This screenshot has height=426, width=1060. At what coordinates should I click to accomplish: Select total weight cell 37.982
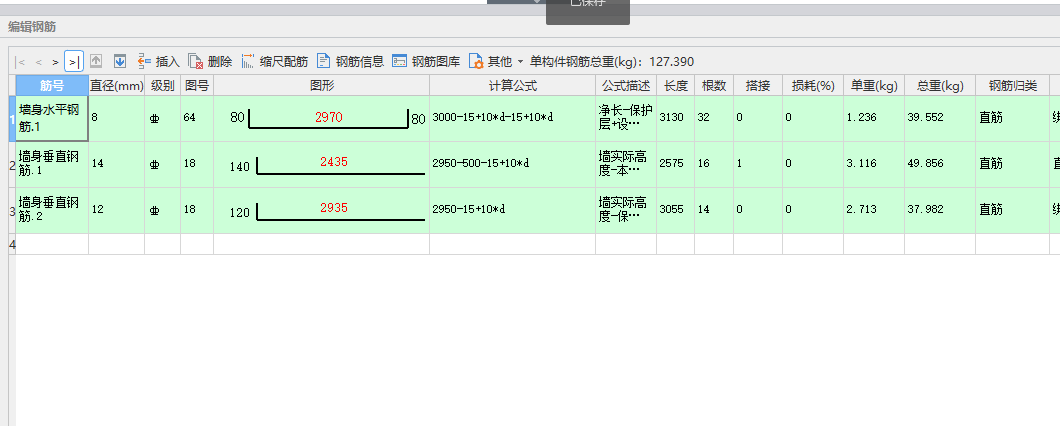click(x=940, y=210)
